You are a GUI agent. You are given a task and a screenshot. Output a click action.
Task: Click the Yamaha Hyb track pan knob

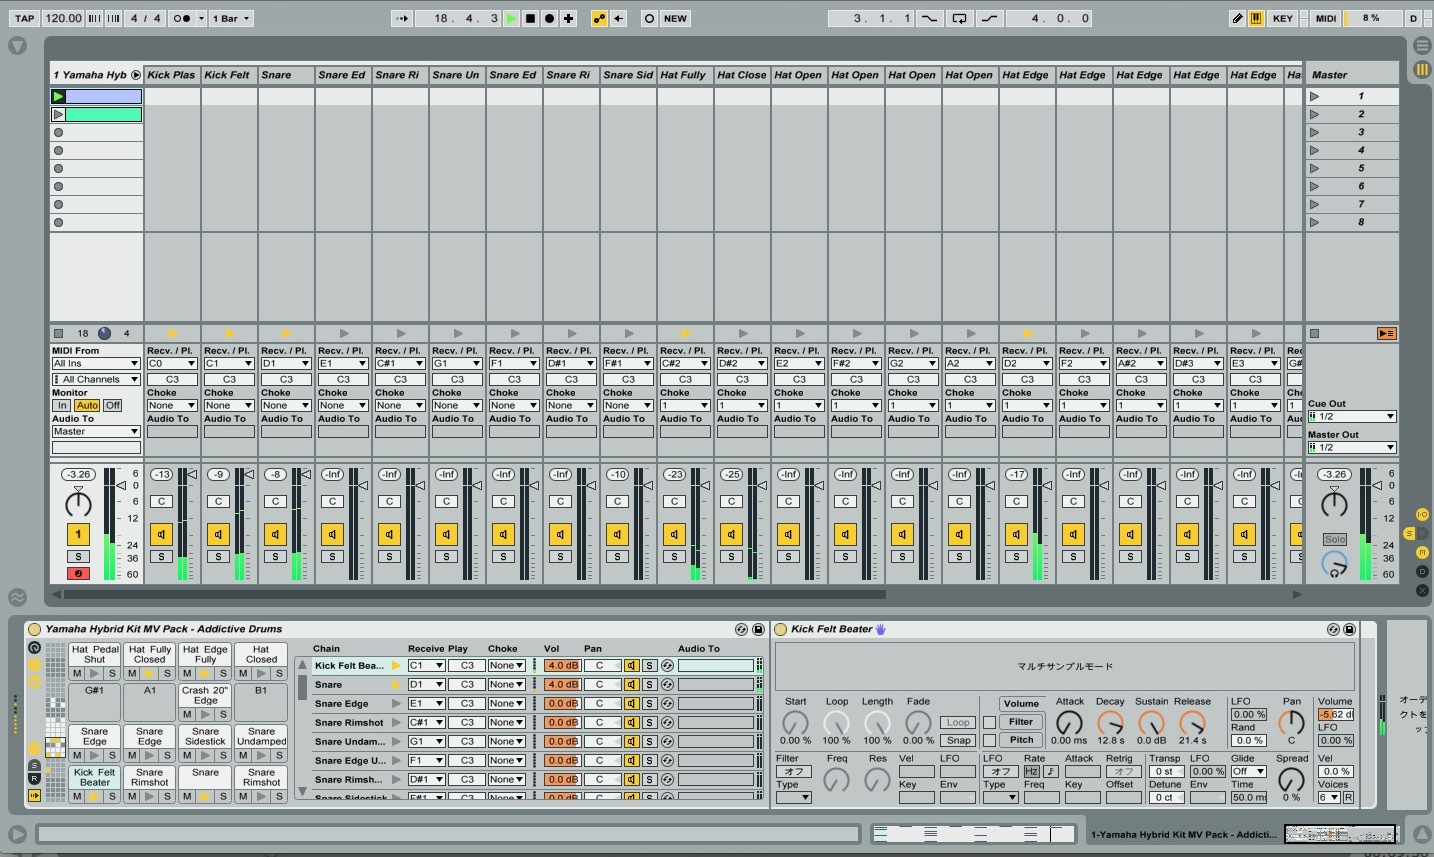click(x=78, y=503)
